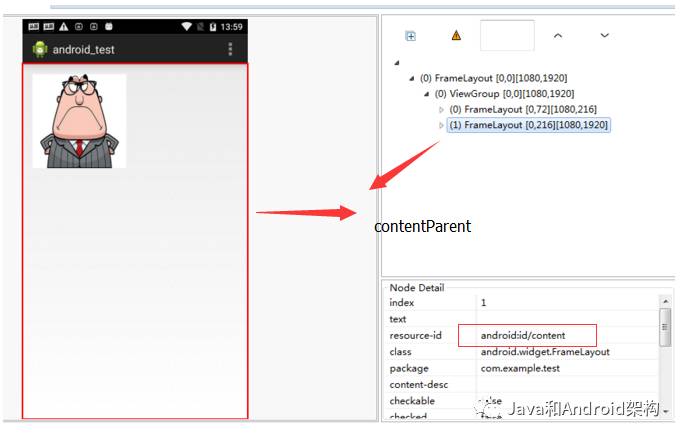Click the android app launcher icon in phone
The height and width of the screenshot is (438, 681).
[40, 50]
